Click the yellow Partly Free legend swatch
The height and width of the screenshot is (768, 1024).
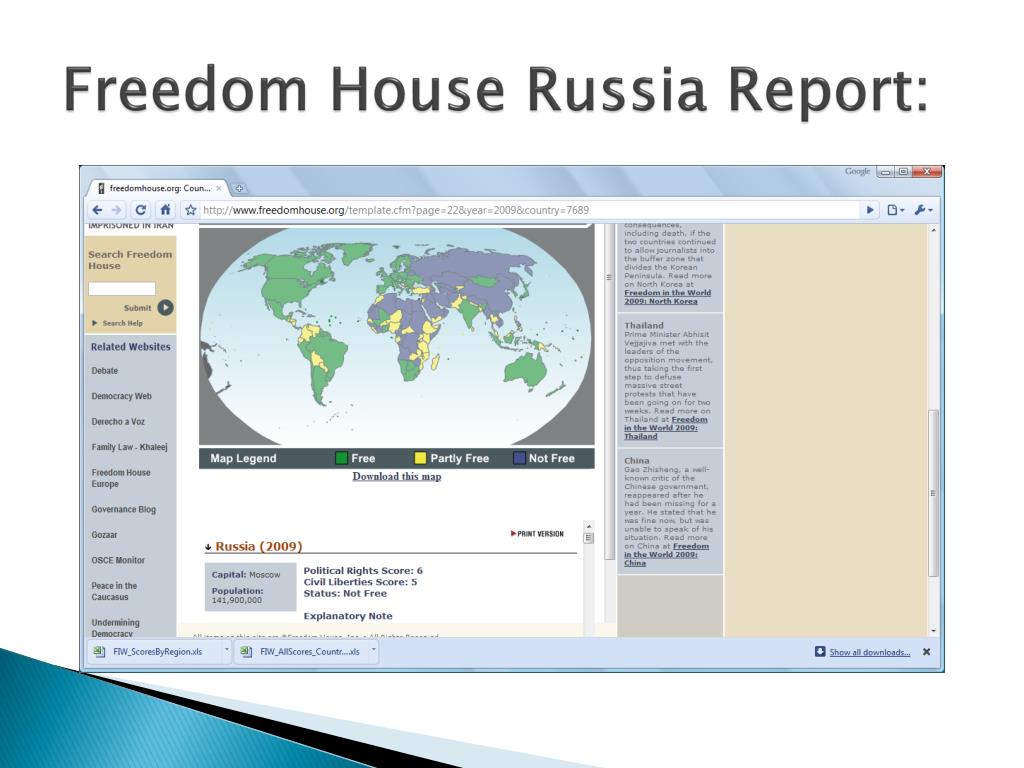point(420,458)
